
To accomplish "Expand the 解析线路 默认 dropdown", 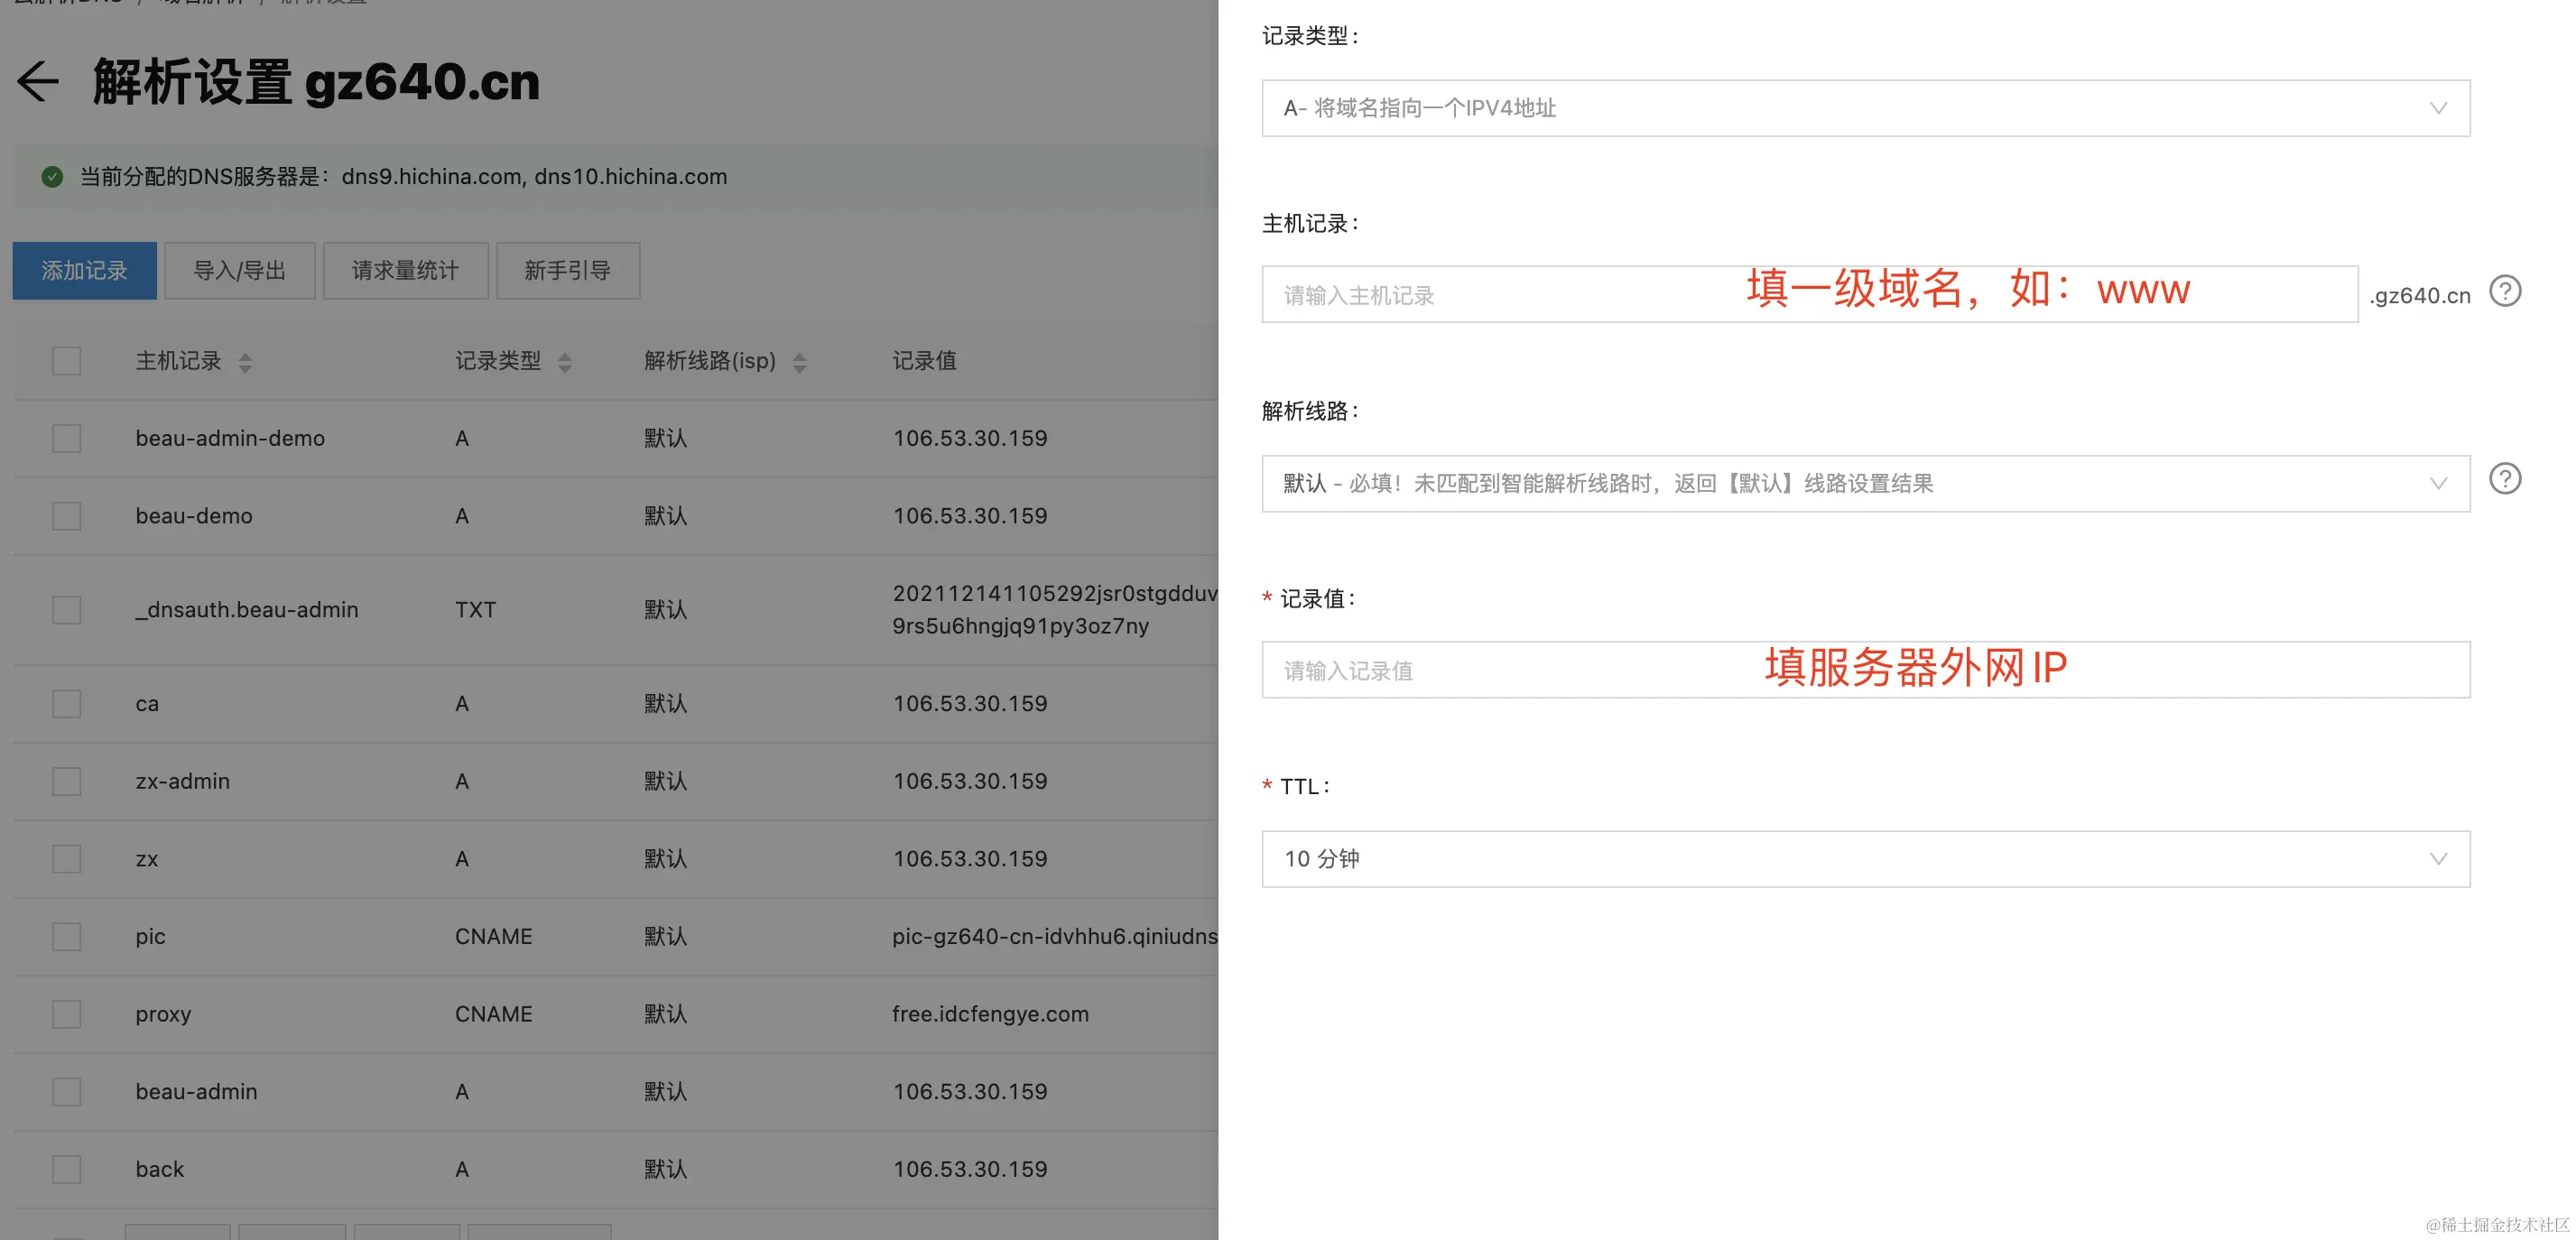I will pos(1865,484).
